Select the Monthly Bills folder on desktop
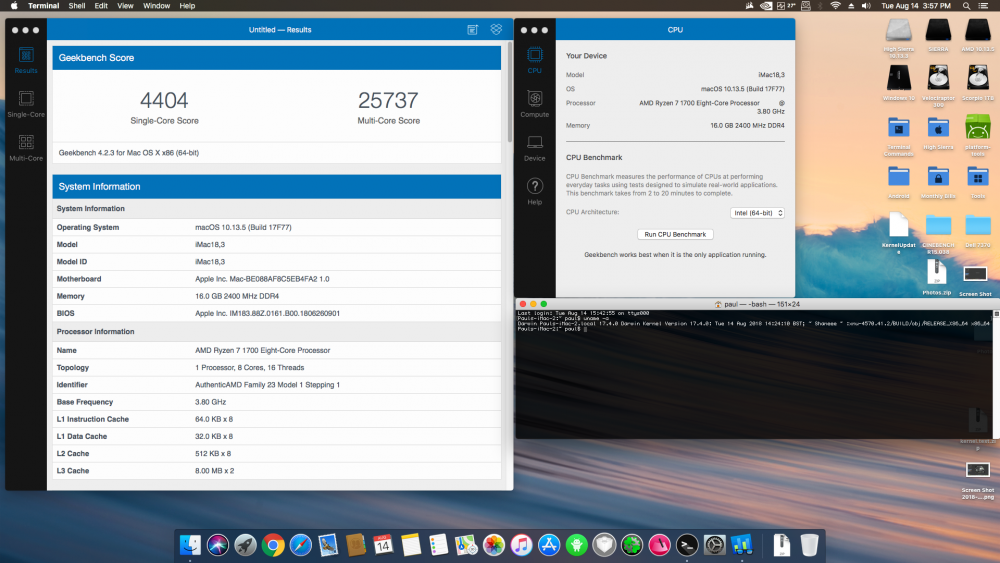The height and width of the screenshot is (563, 1000). pyautogui.click(x=938, y=182)
